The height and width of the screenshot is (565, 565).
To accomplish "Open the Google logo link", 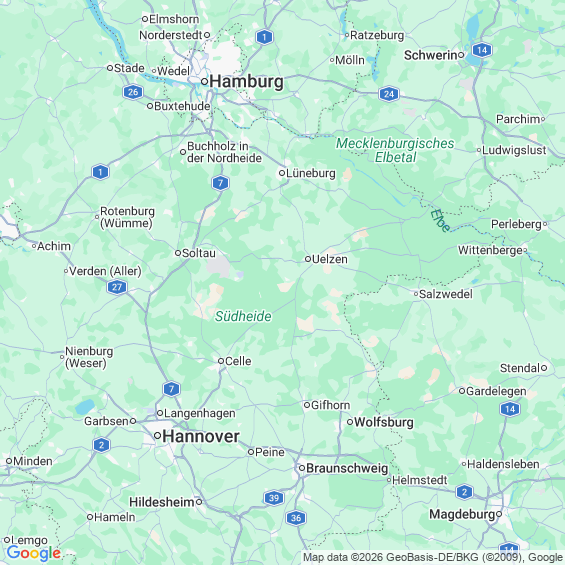I will click(34, 553).
